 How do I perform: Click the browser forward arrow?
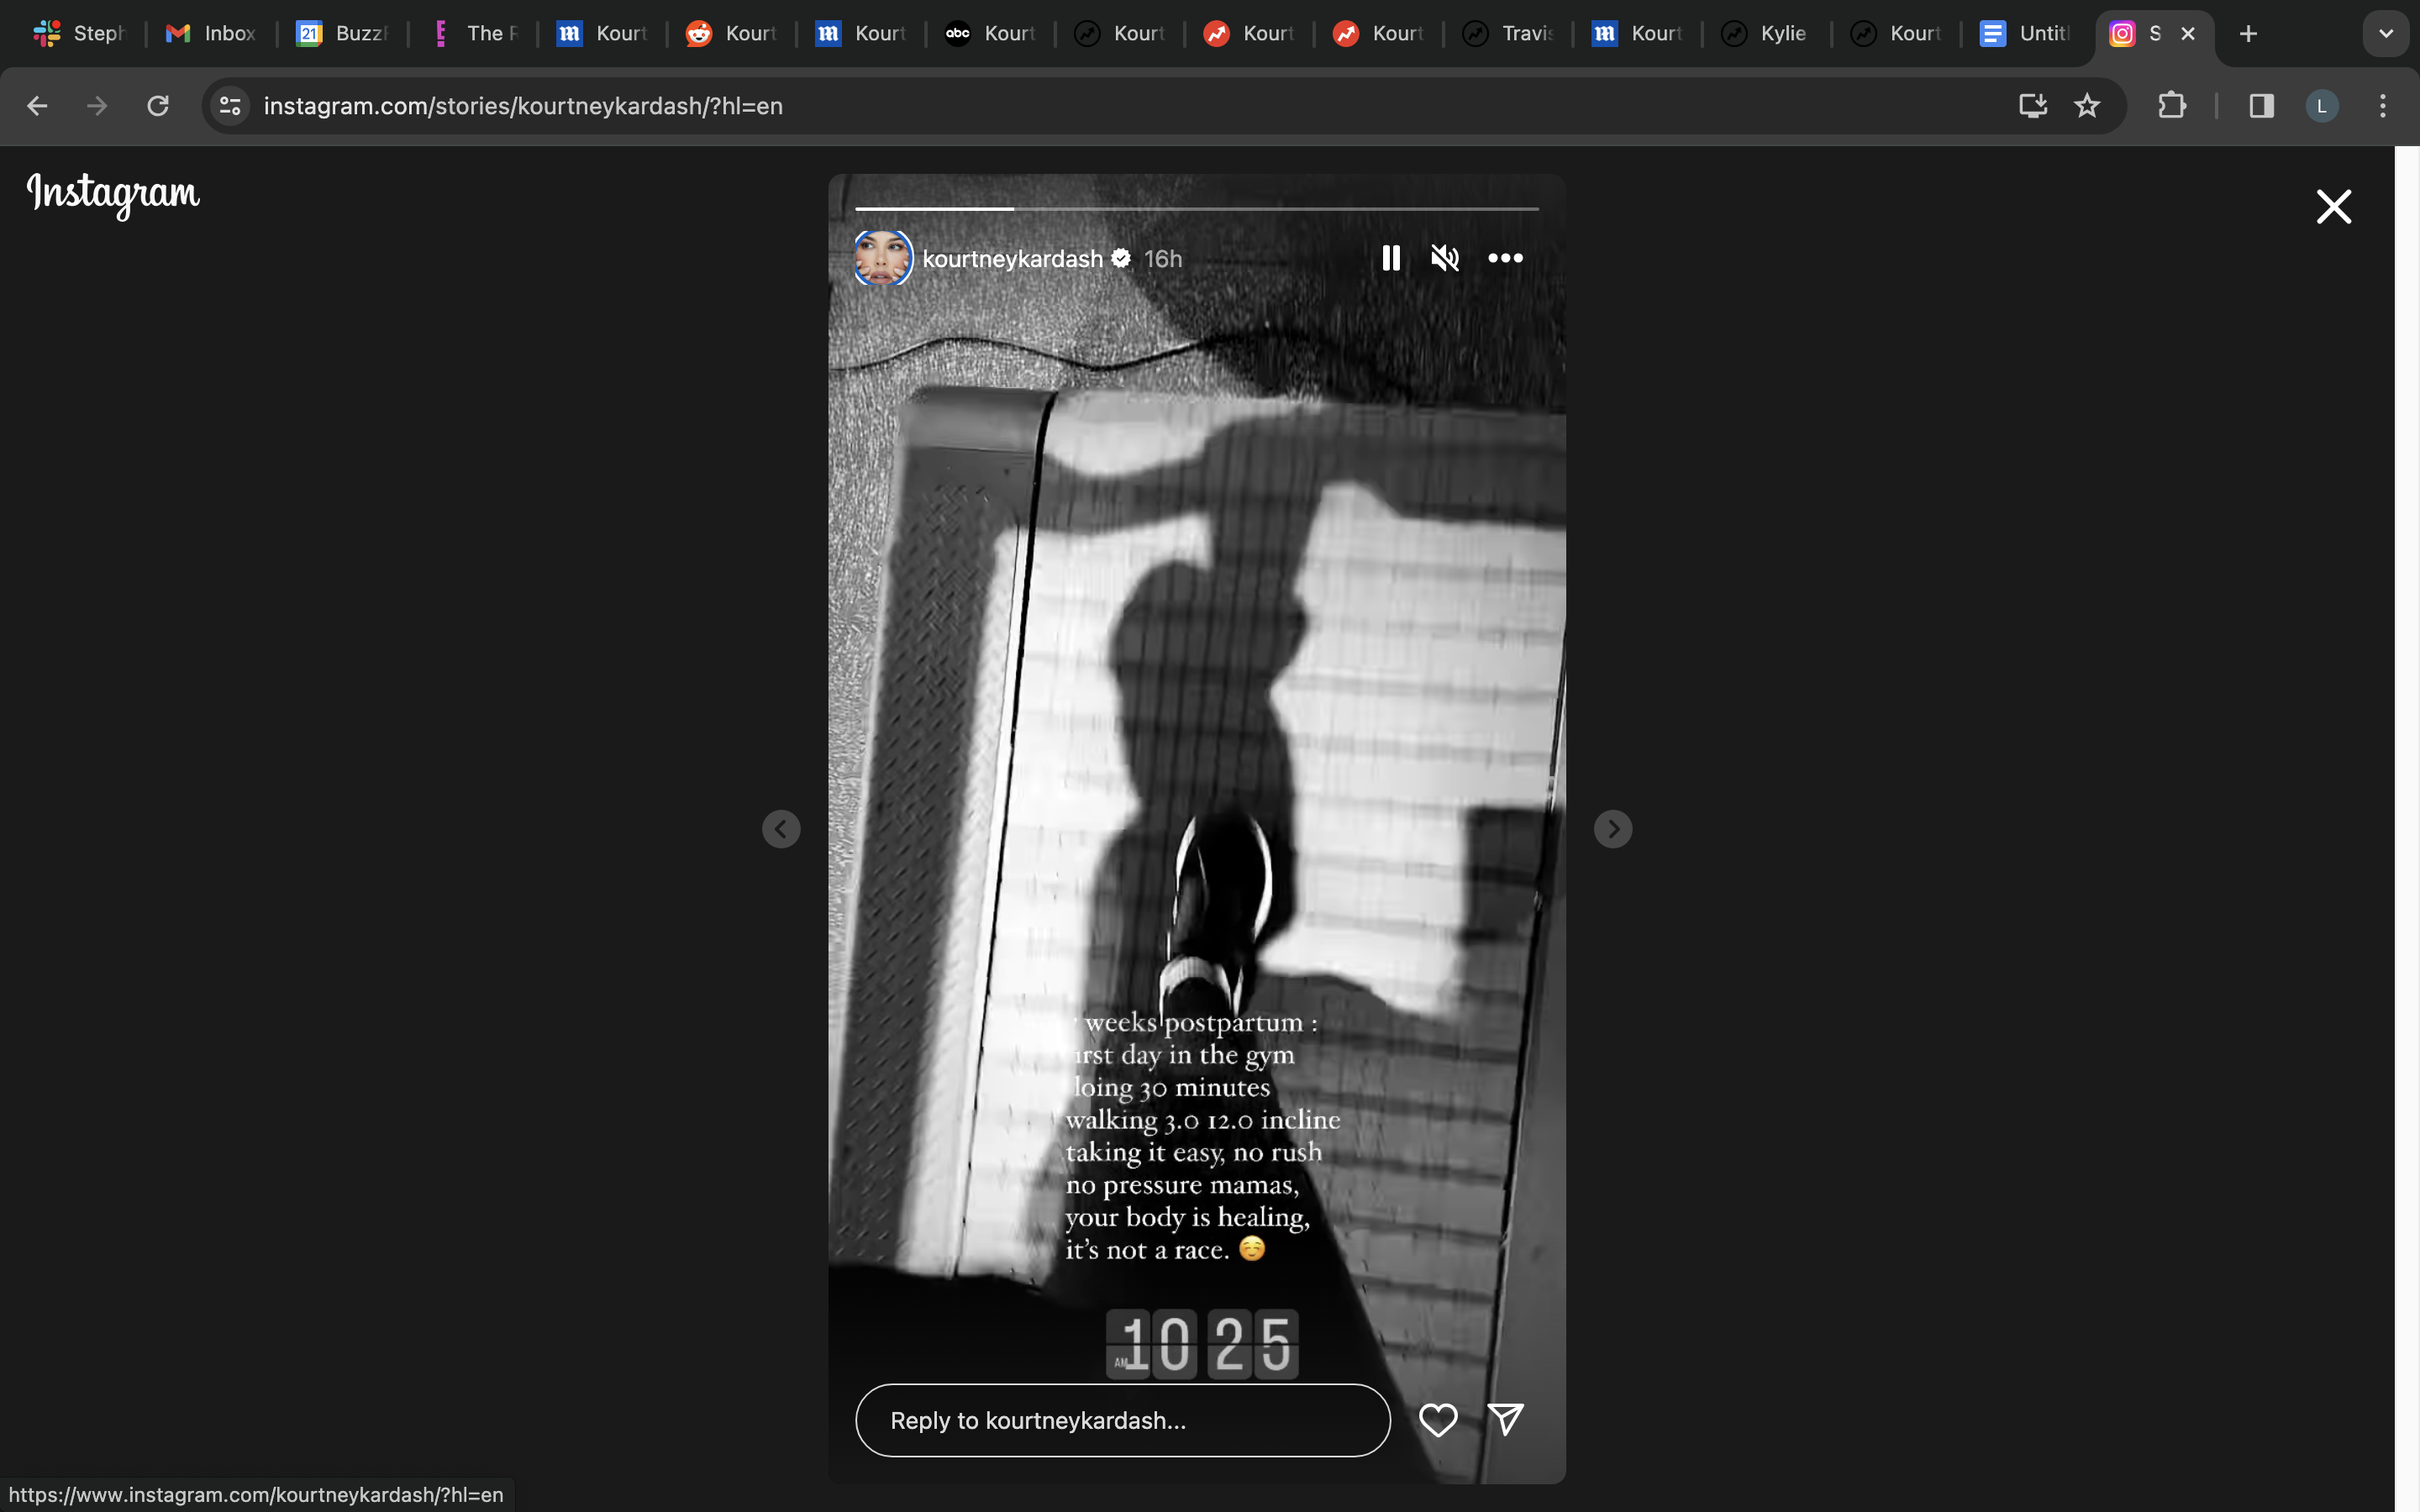pyautogui.click(x=97, y=106)
